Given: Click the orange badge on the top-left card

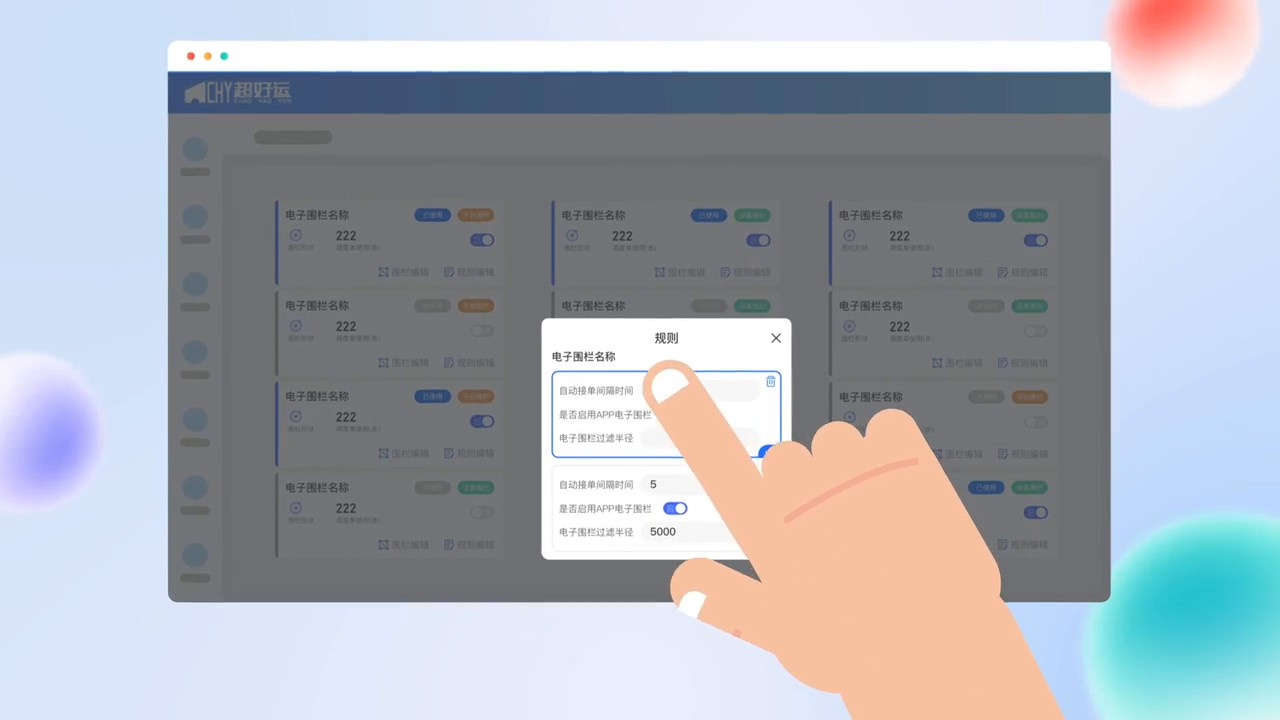Looking at the screenshot, I should pyautogui.click(x=476, y=215).
